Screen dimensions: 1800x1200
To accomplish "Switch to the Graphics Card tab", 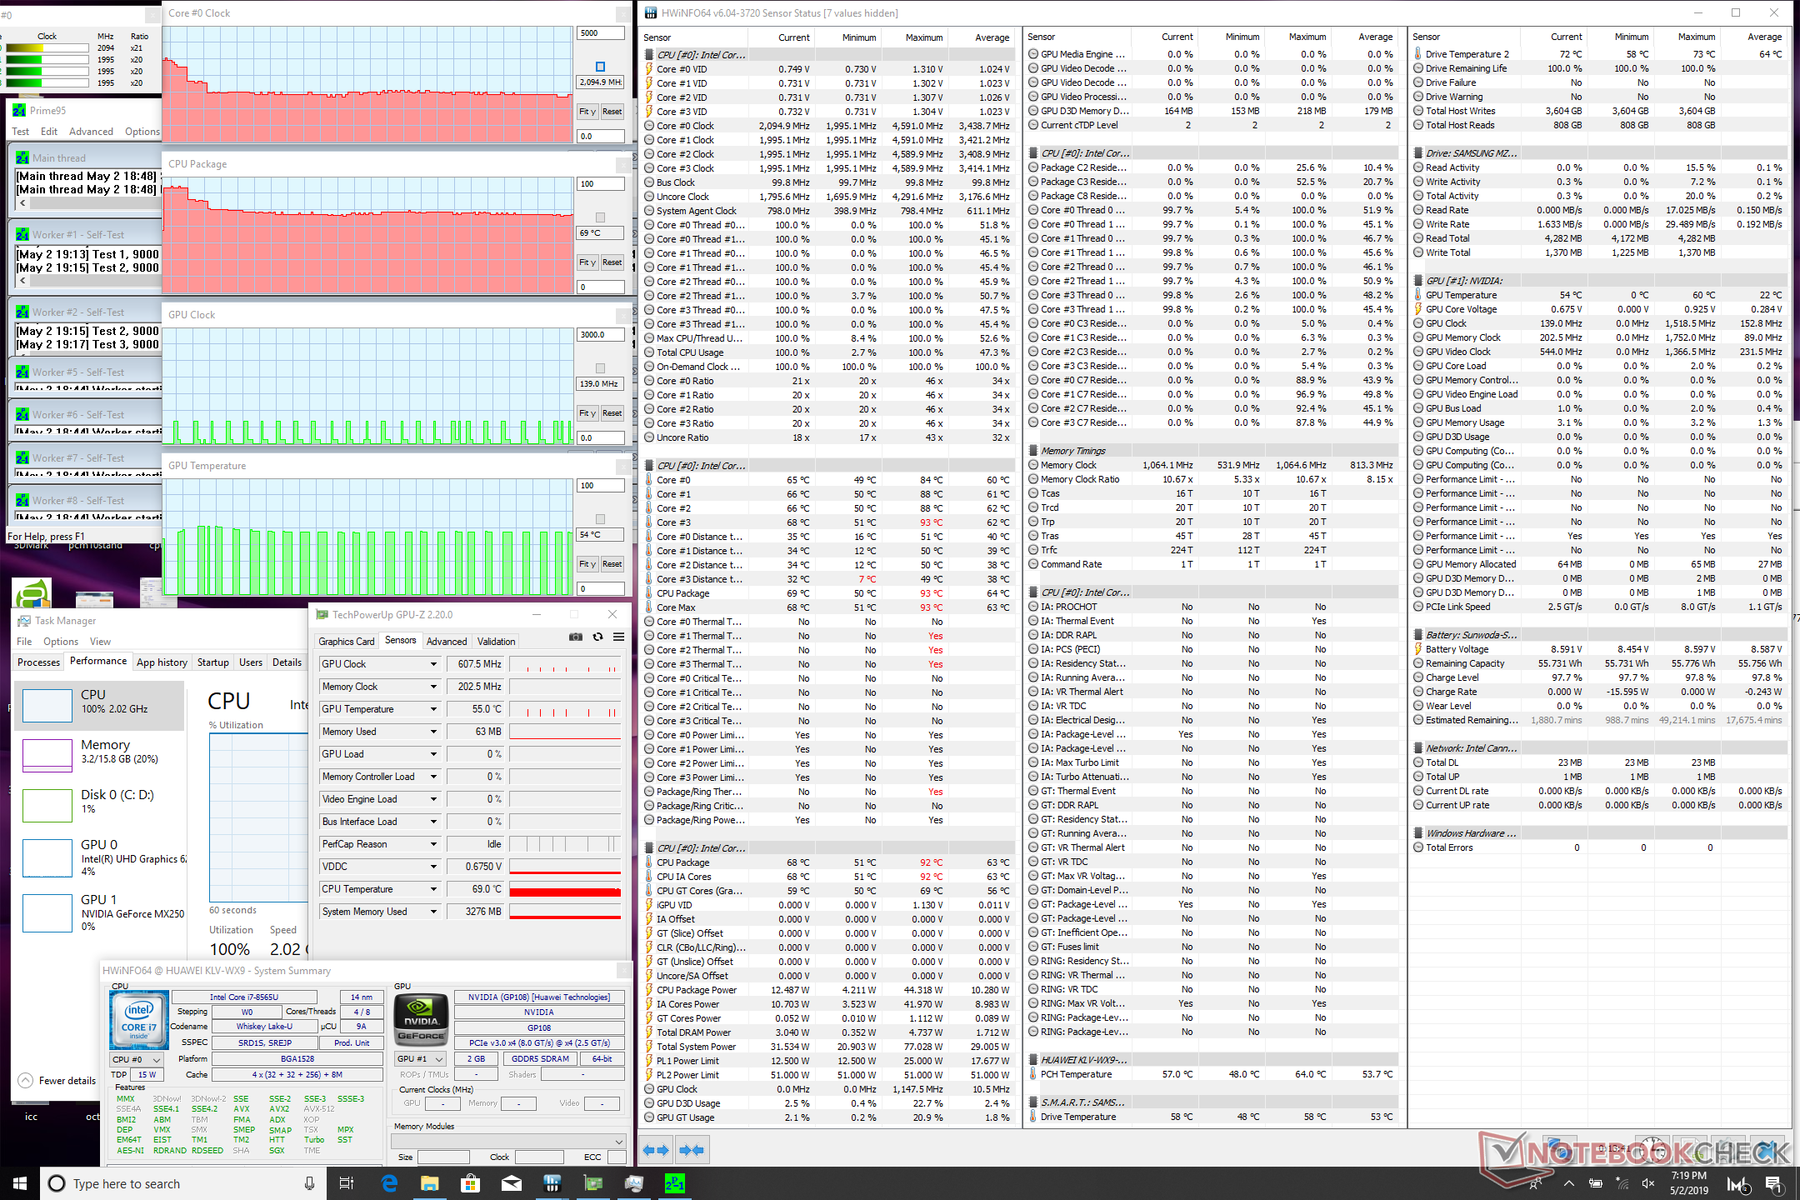I will pos(346,641).
